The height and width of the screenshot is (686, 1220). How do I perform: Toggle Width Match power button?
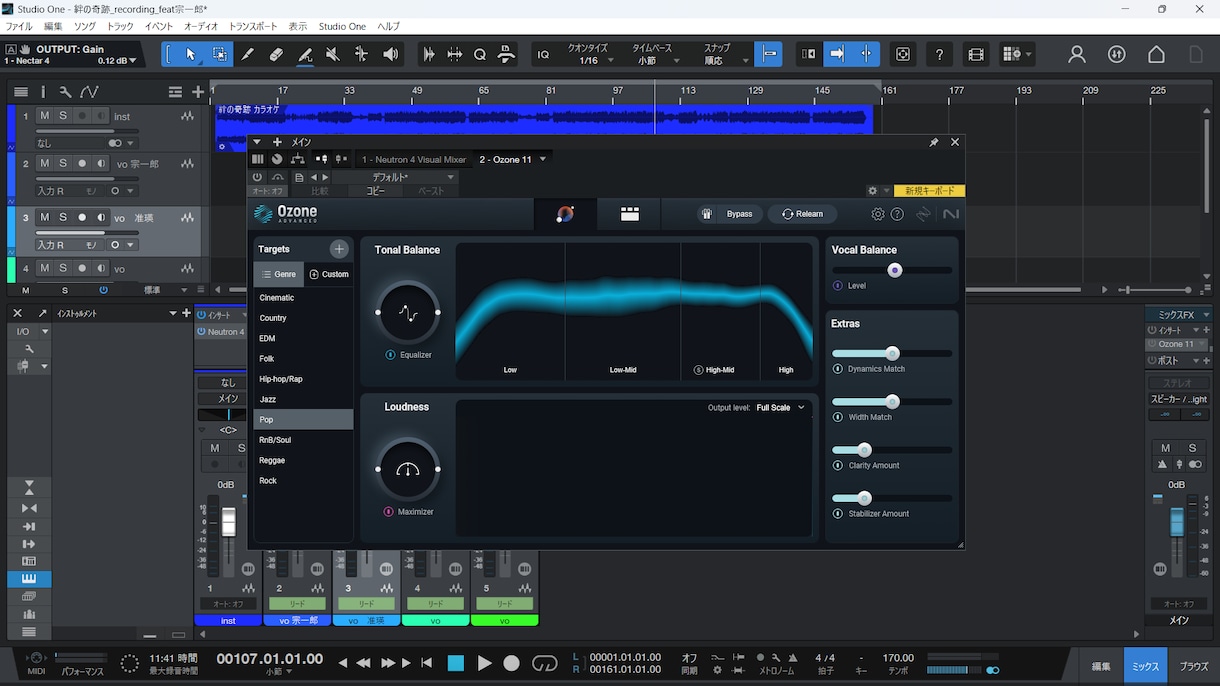coord(838,417)
